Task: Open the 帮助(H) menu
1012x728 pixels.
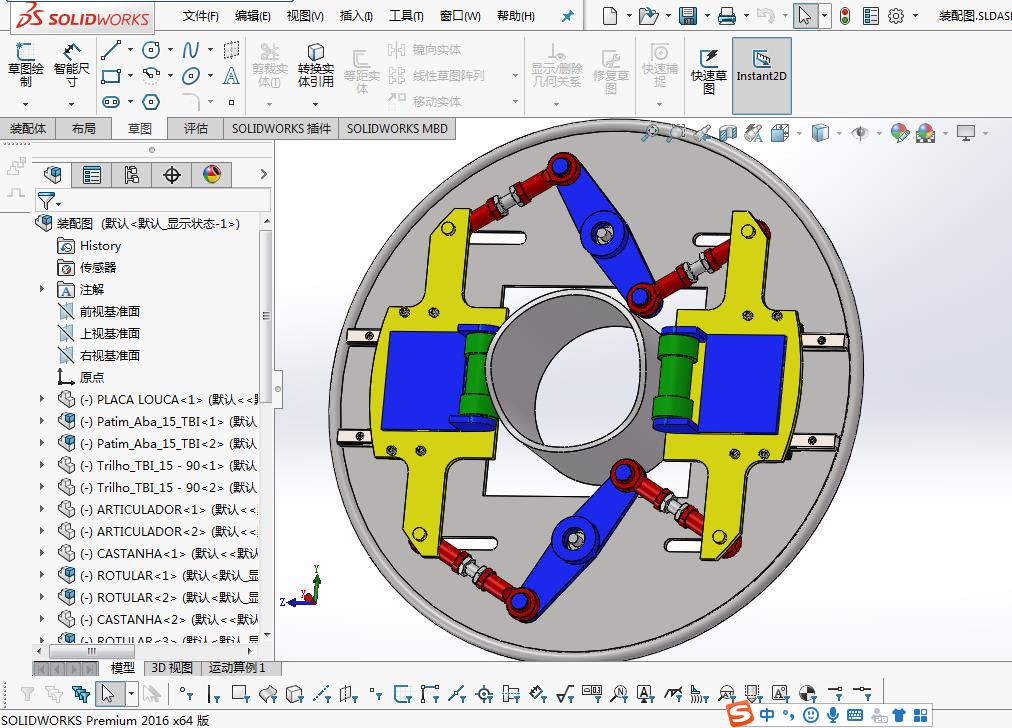Action: [x=516, y=15]
